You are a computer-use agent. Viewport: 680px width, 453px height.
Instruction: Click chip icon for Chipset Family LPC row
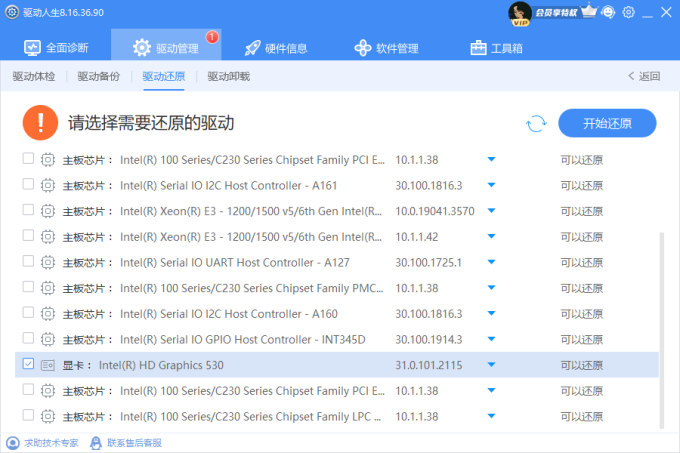(48, 417)
